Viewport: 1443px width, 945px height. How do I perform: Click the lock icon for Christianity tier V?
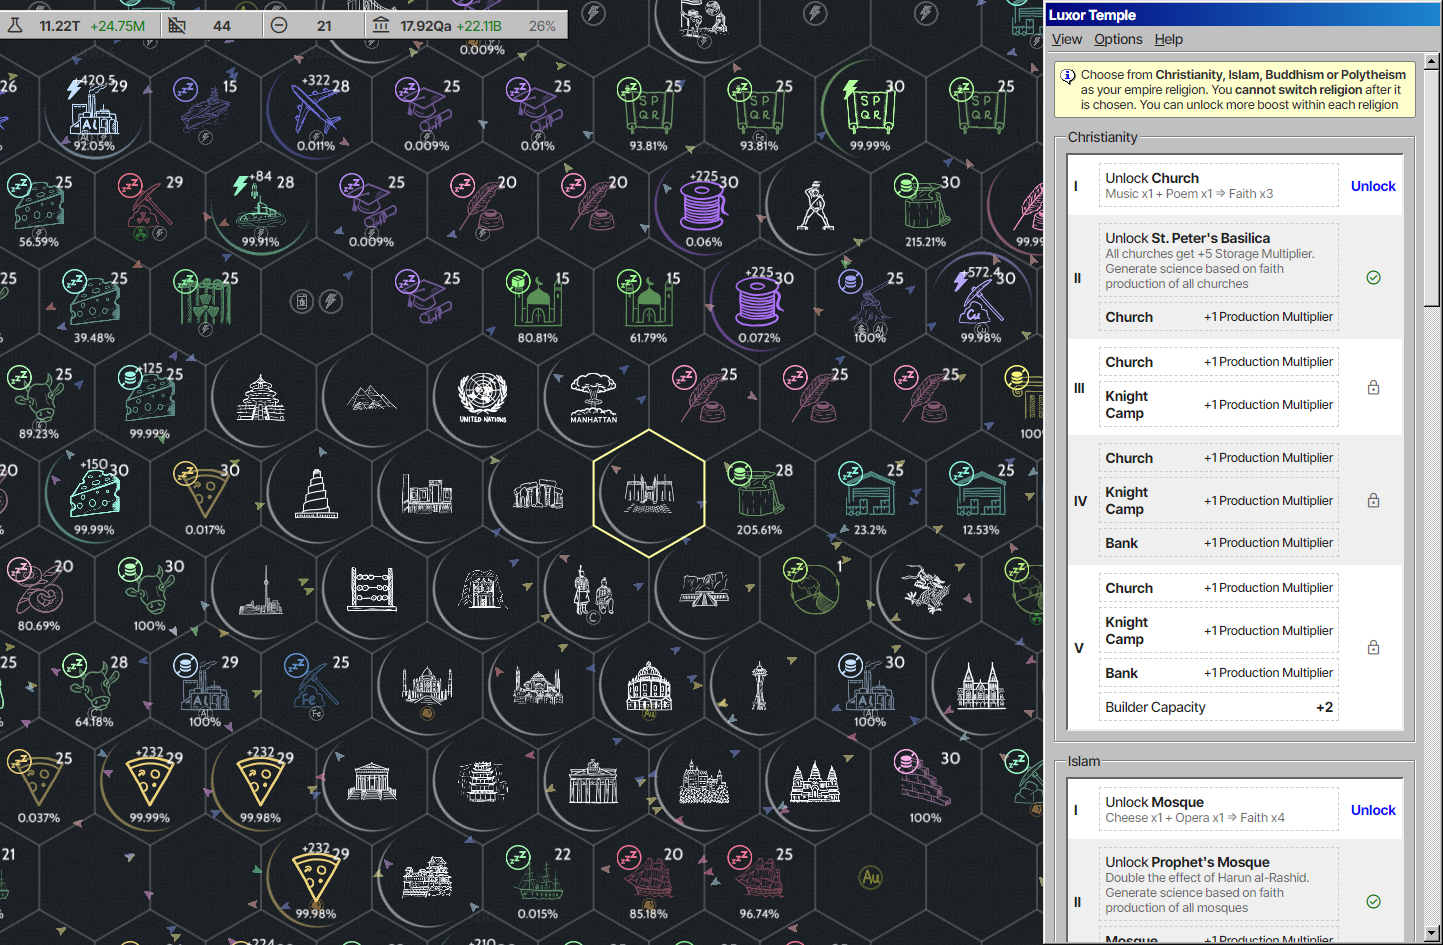1373,647
